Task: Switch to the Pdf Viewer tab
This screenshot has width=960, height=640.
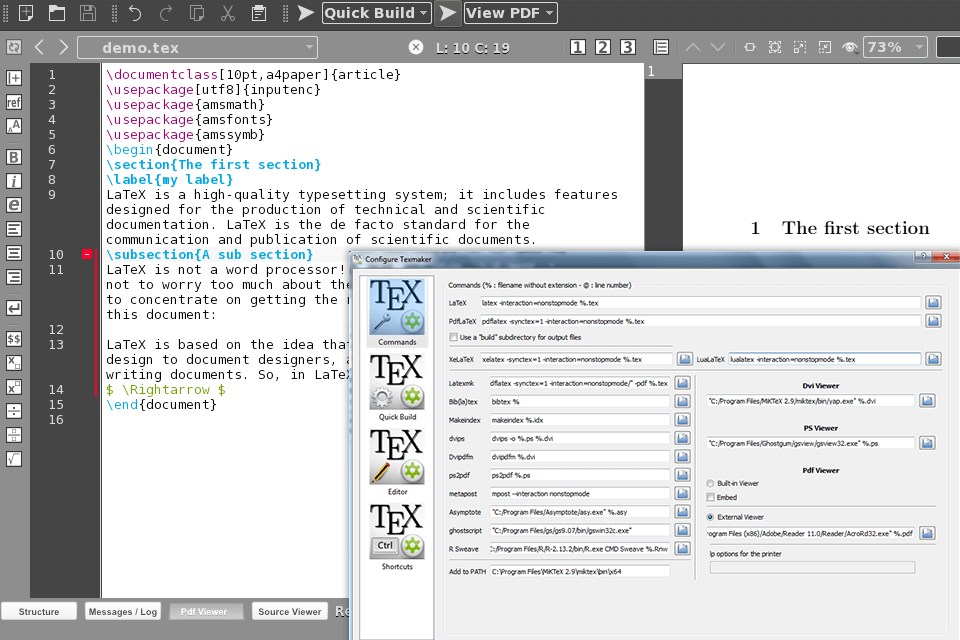Action: click(204, 611)
